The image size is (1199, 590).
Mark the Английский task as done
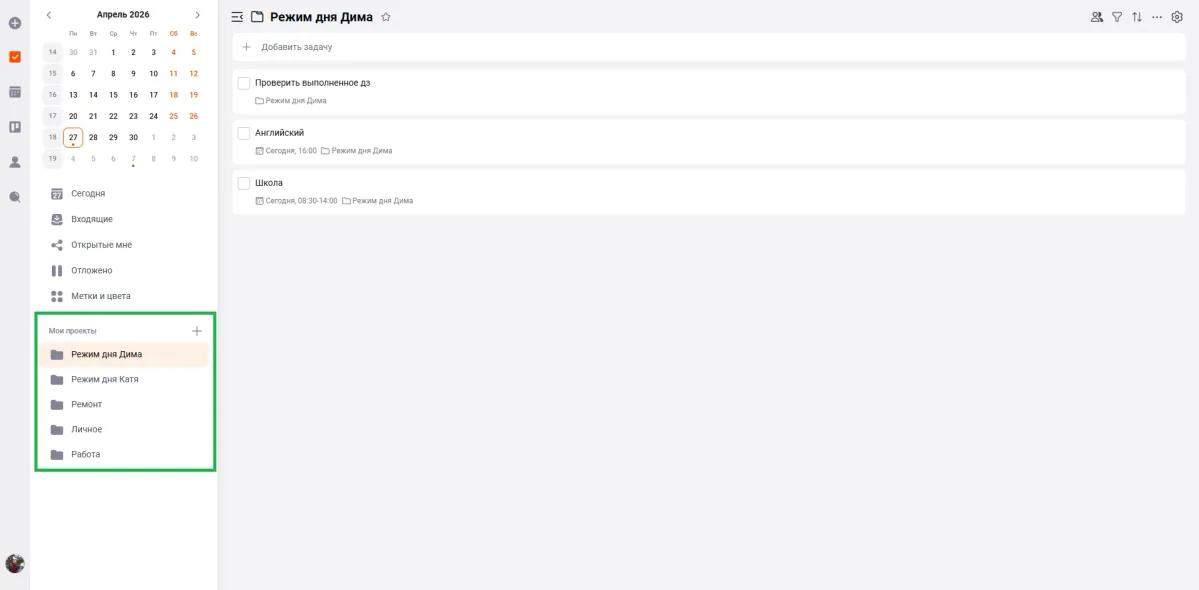244,133
